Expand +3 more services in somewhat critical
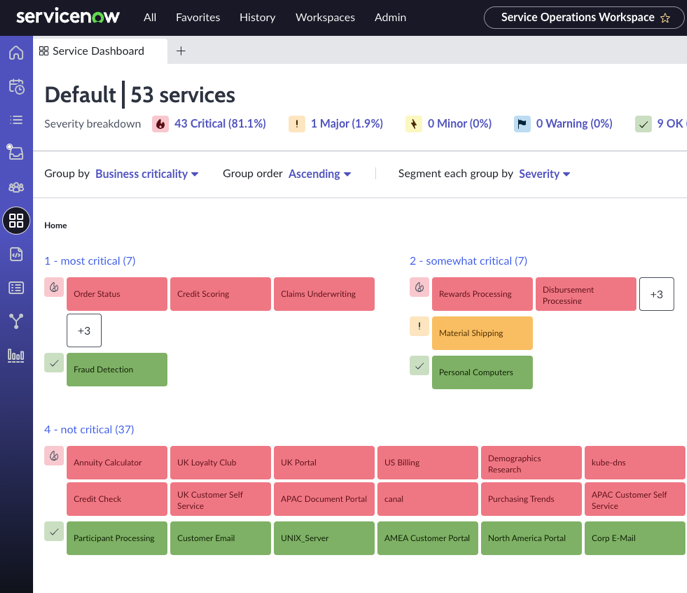687x593 pixels. point(656,294)
